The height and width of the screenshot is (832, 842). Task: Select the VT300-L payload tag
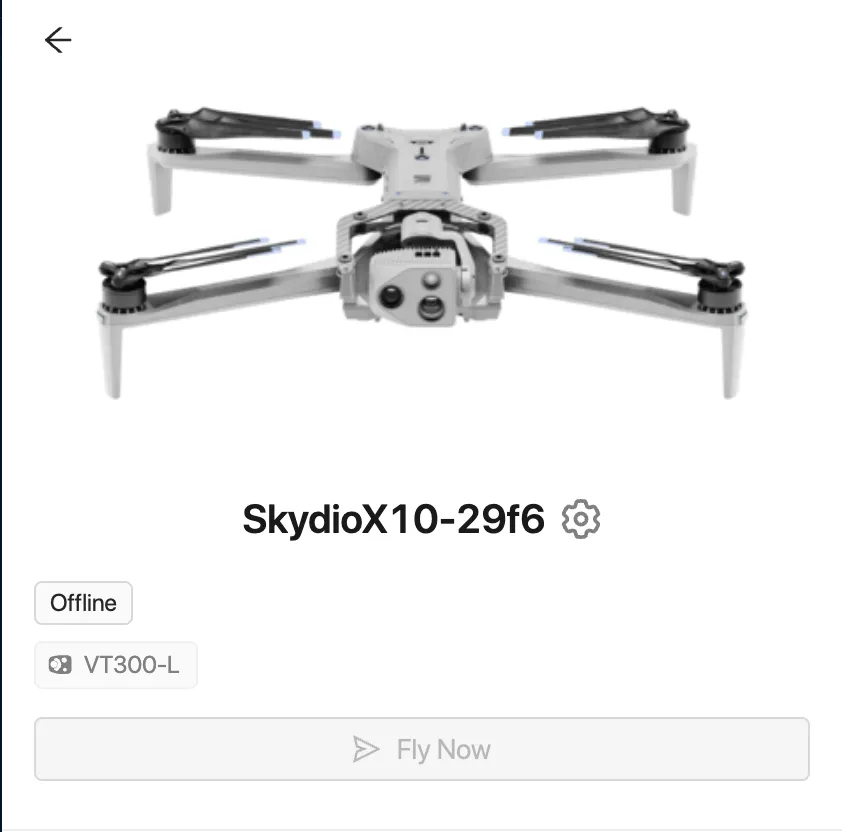pos(115,665)
